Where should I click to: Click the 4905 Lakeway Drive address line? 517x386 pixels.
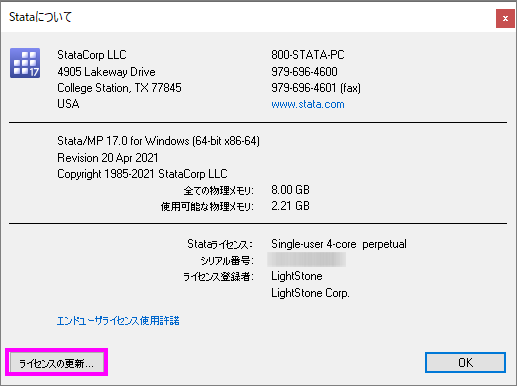coord(106,72)
